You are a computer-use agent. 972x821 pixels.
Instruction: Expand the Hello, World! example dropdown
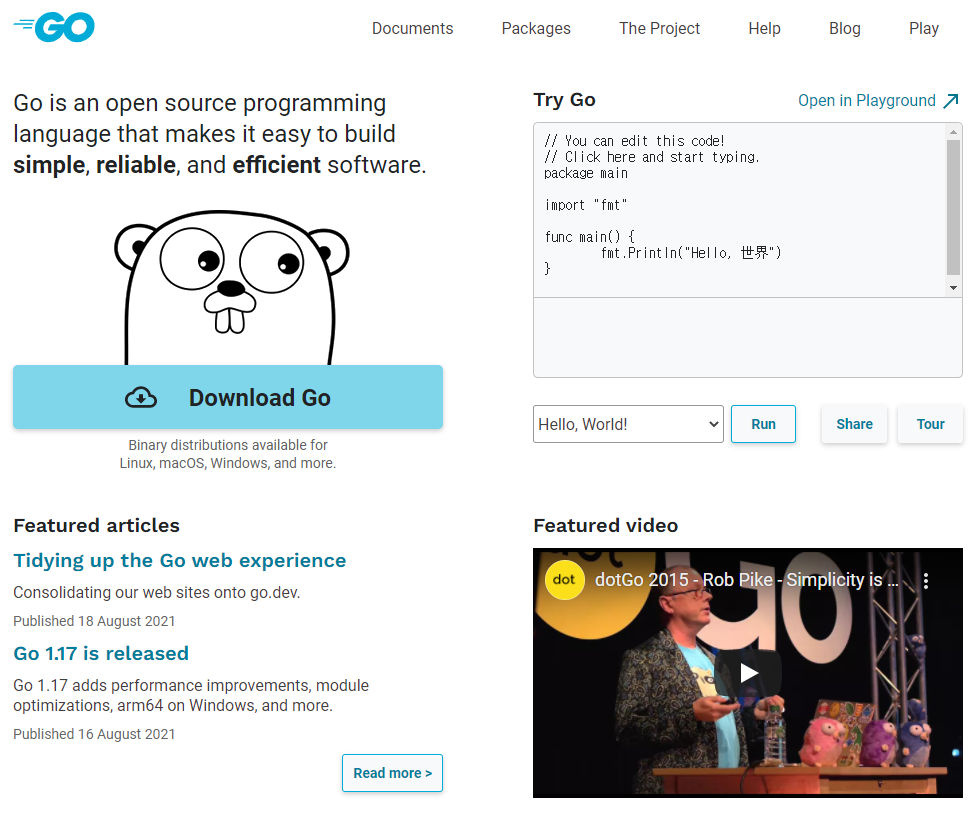(x=628, y=424)
